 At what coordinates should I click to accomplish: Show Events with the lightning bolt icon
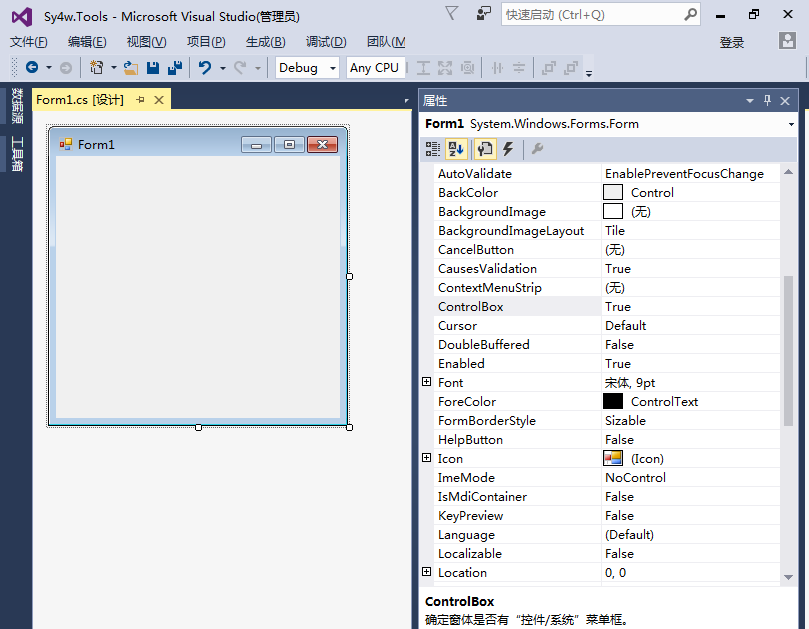[x=508, y=149]
